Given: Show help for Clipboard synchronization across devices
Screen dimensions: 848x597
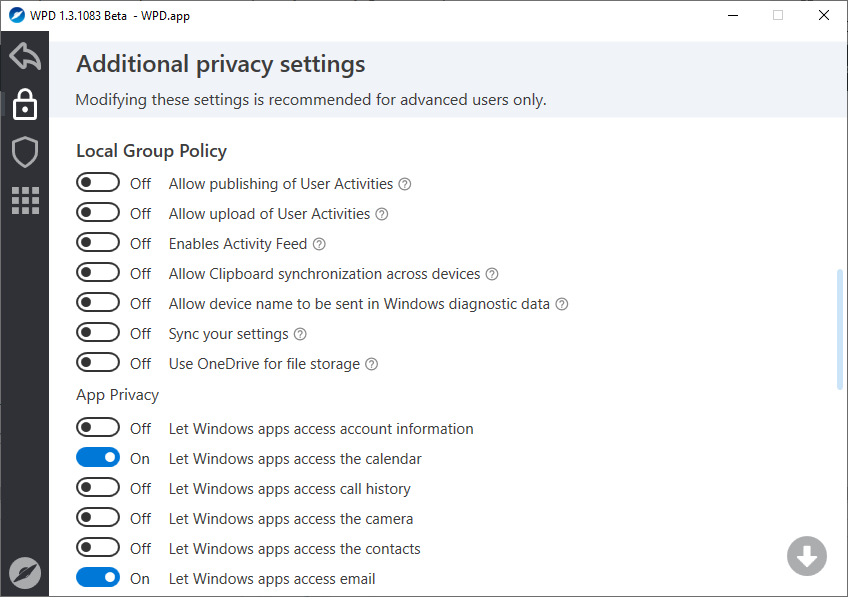Looking at the screenshot, I should coord(491,274).
